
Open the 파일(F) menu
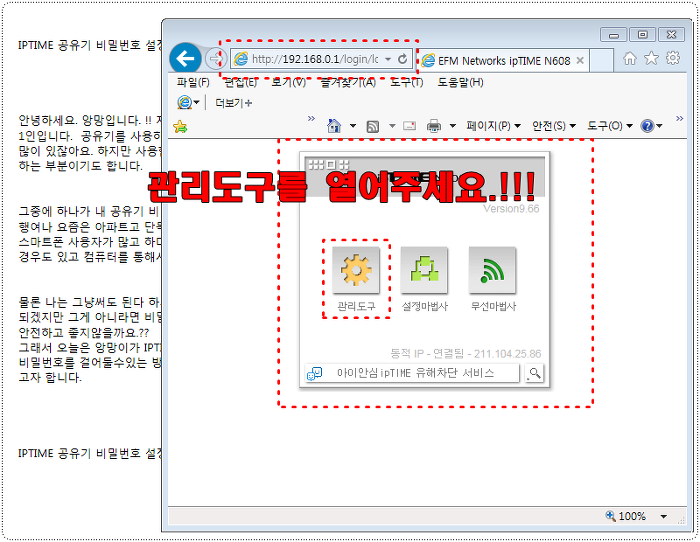point(193,82)
